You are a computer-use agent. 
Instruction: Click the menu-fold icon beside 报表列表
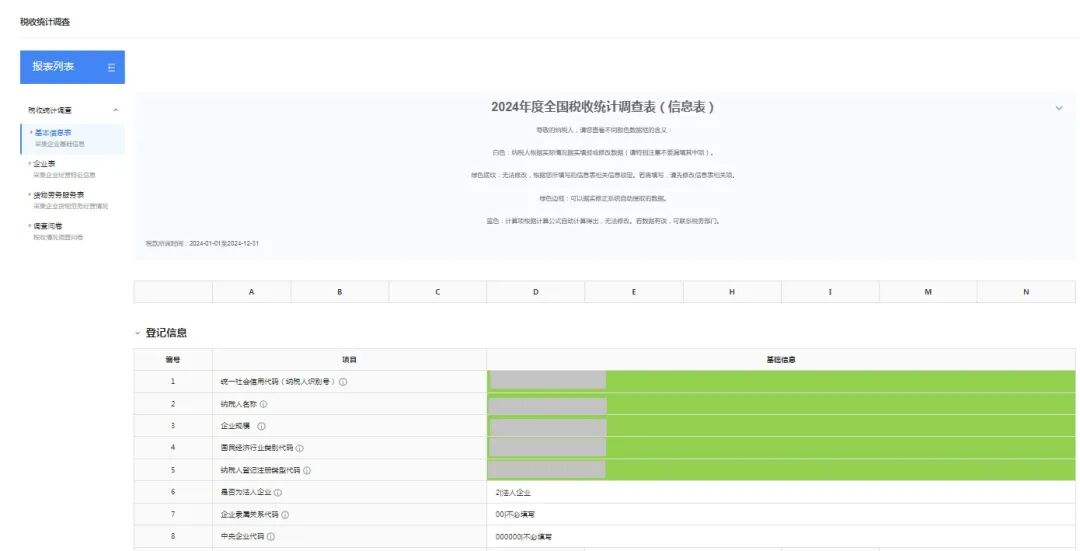(x=111, y=67)
